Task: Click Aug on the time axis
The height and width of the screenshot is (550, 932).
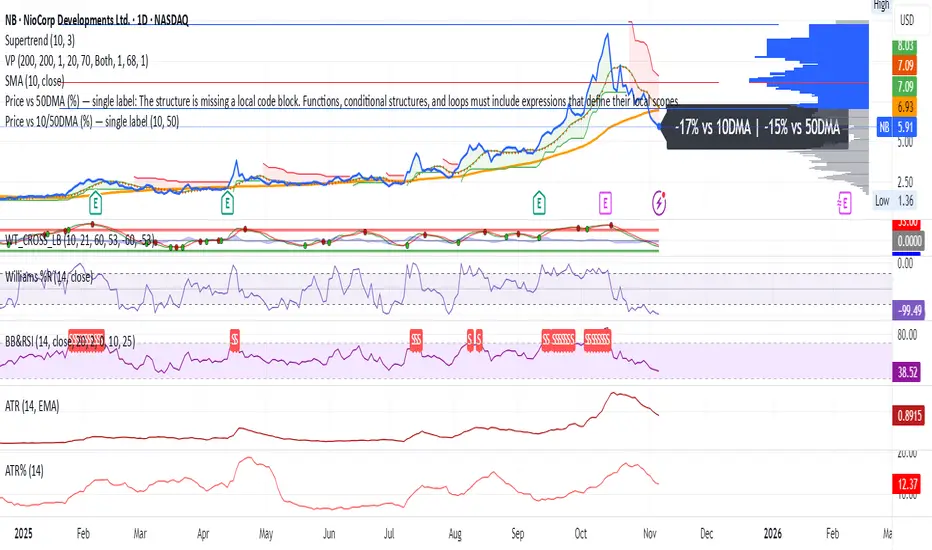Action: pyautogui.click(x=455, y=533)
